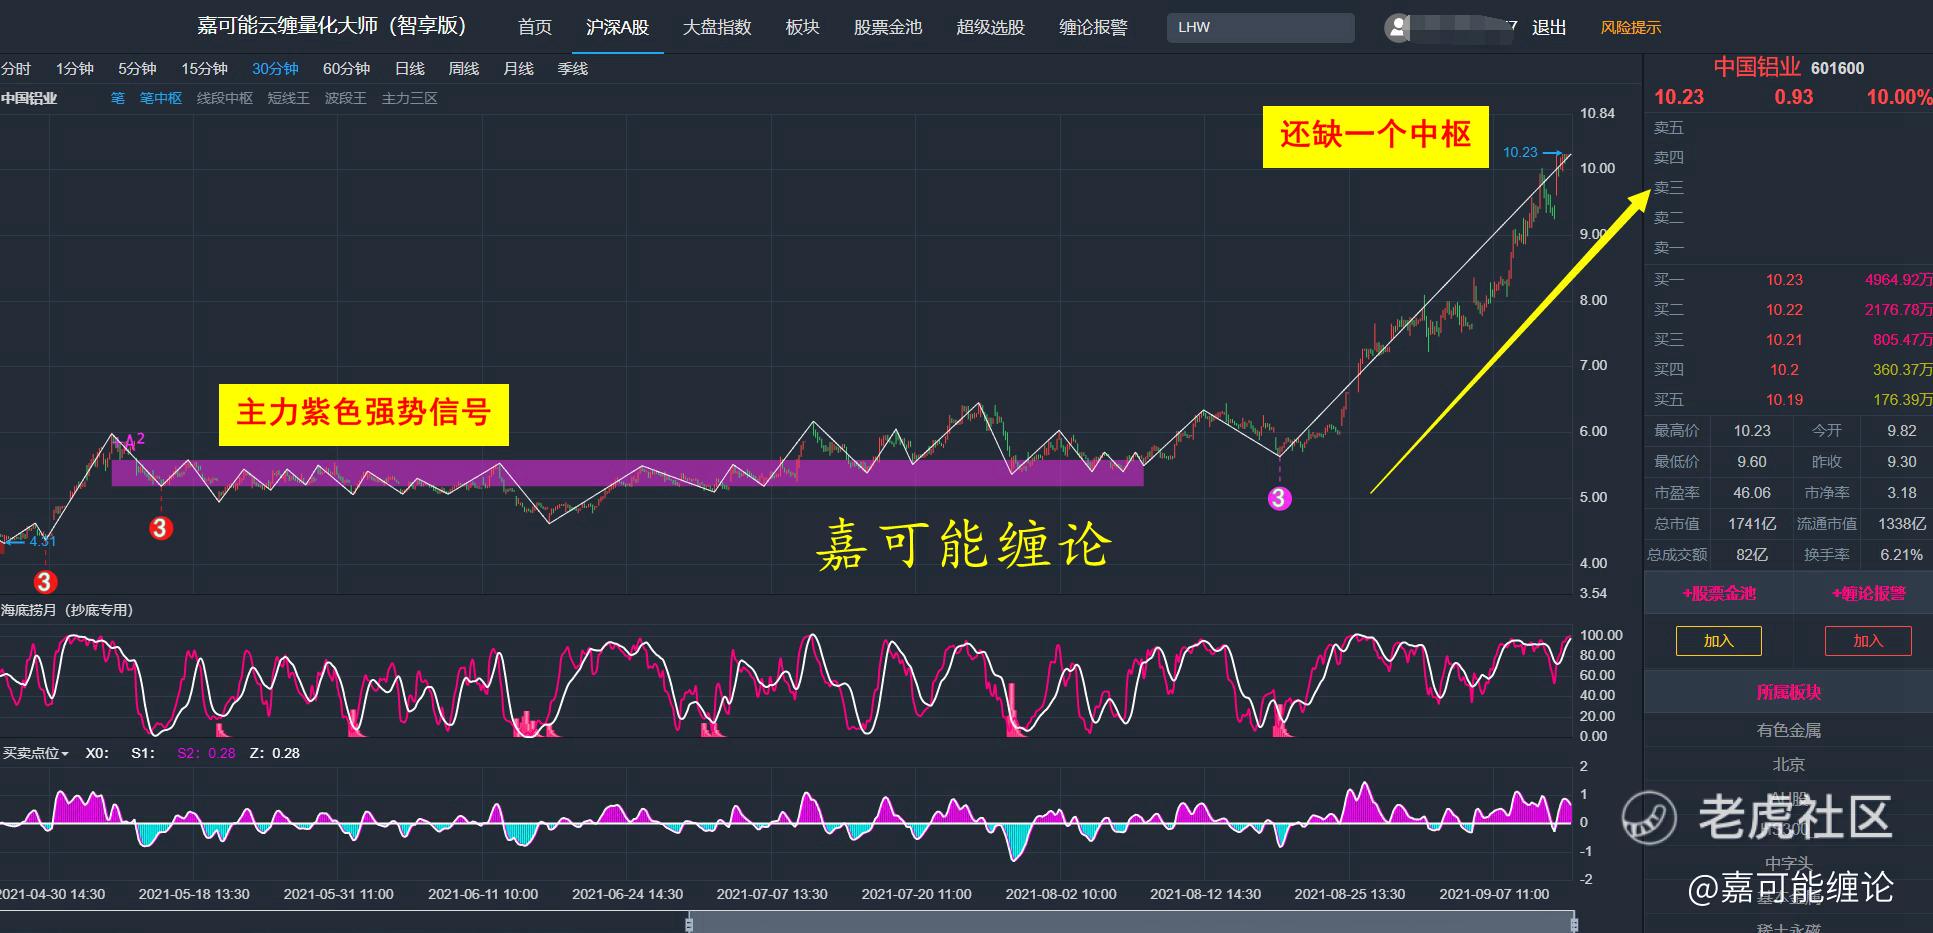Screen dimensions: 1933x933
Task: Click the 流通市值 value 1338亿
Action: (1901, 524)
